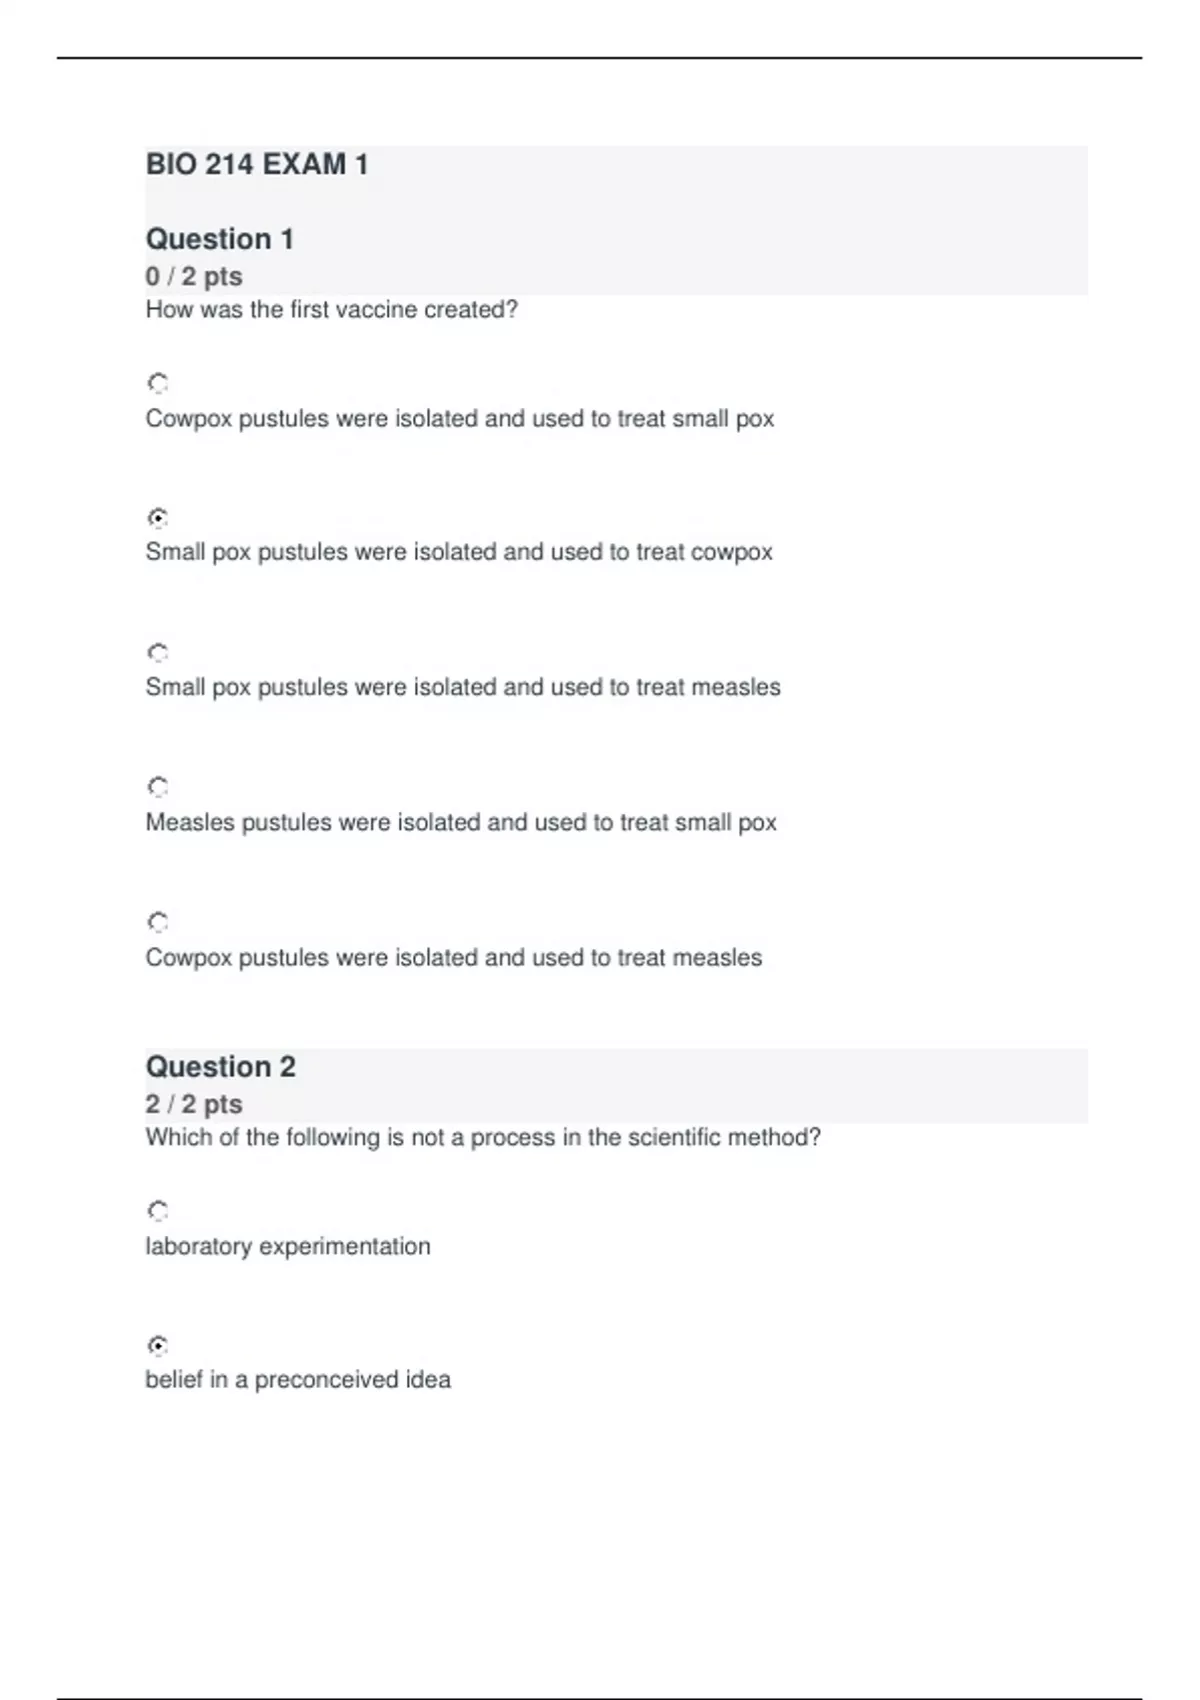Click the '0 / 2 pts' score

pos(194,276)
